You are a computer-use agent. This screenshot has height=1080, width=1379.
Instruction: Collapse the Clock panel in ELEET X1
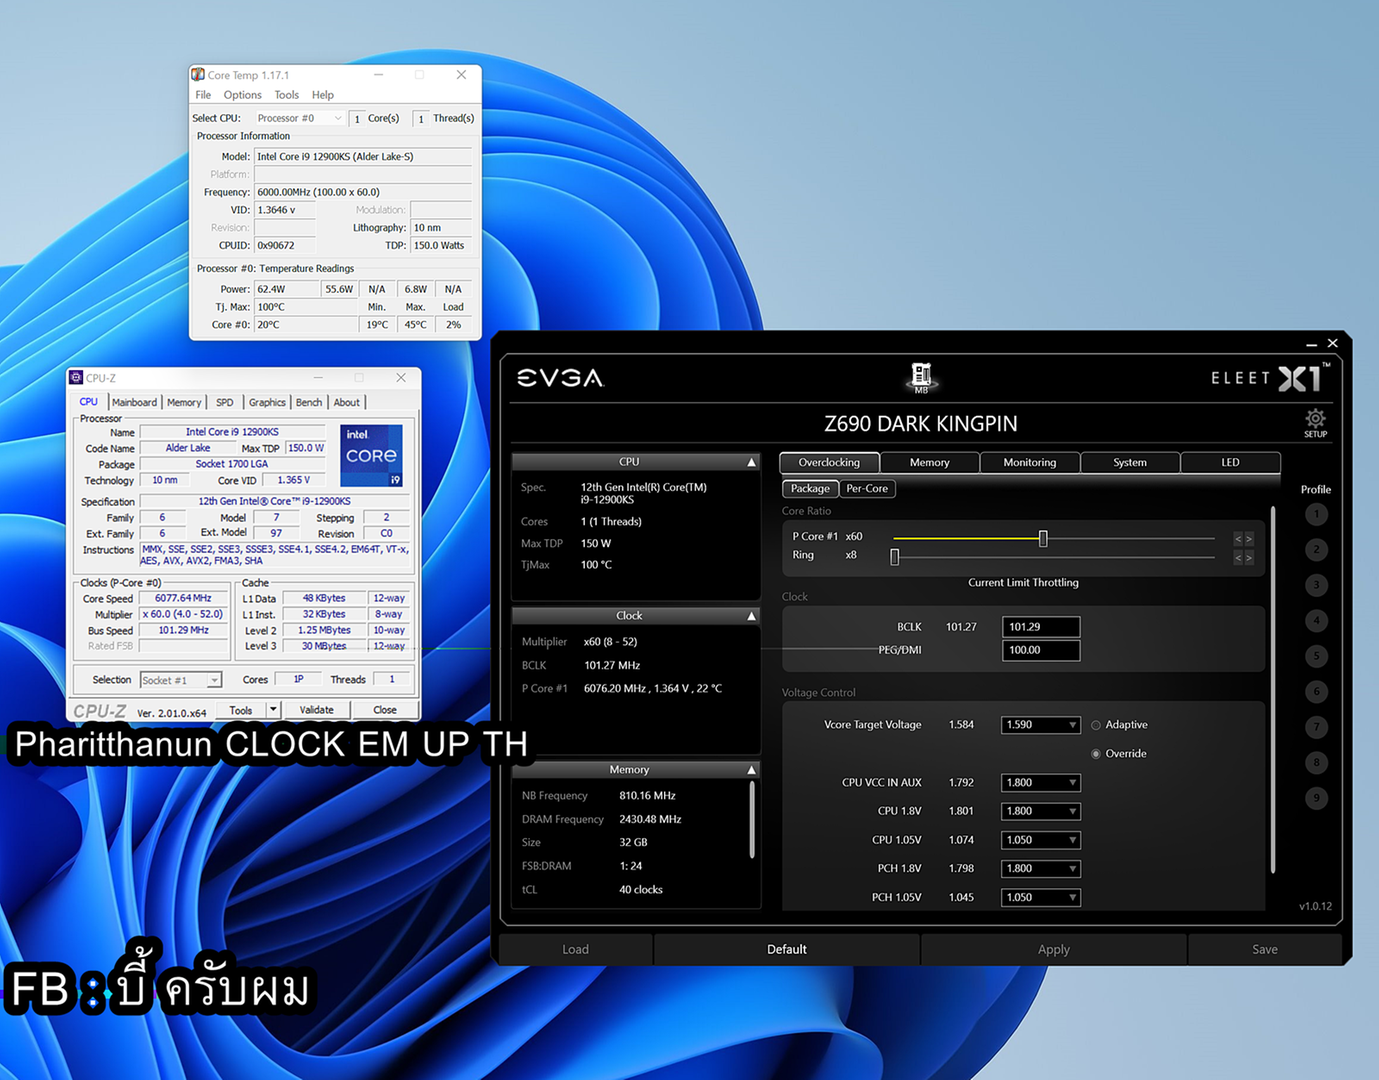[x=751, y=616]
